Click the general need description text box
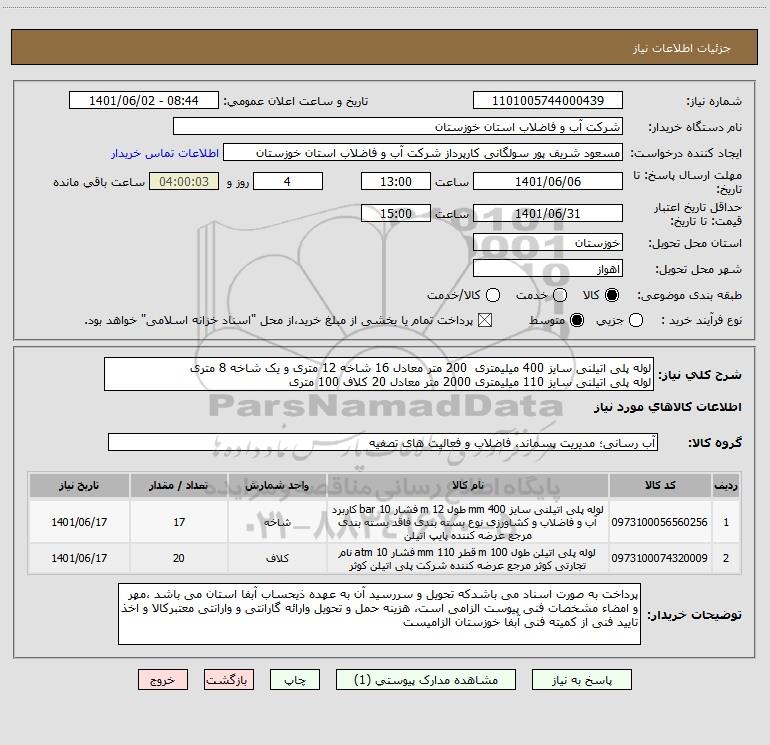The width and height of the screenshot is (770, 745). click(379, 374)
